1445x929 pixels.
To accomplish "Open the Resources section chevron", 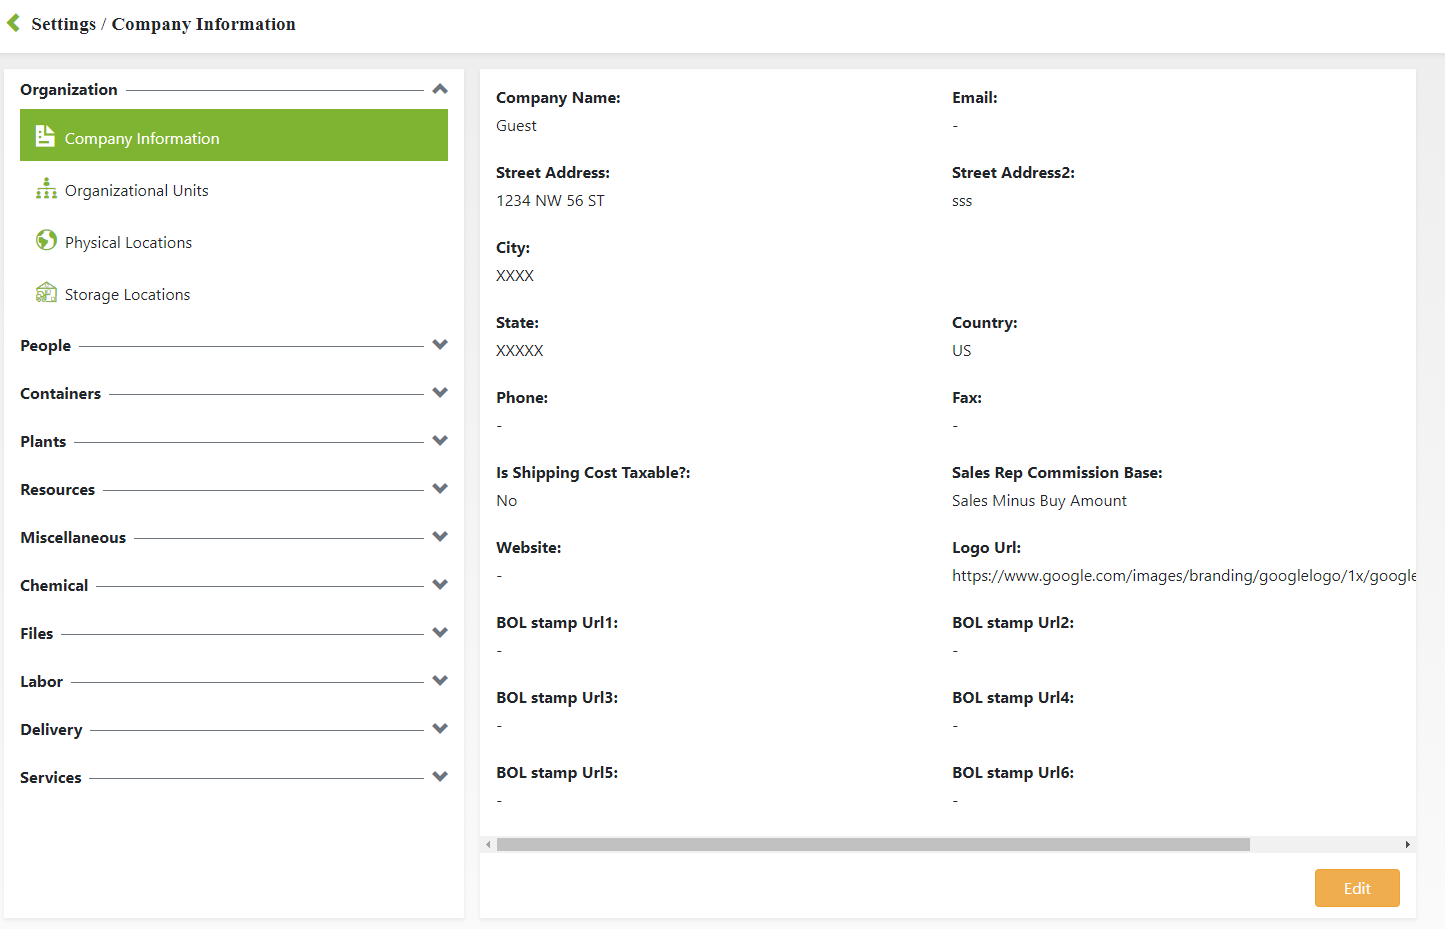I will pyautogui.click(x=440, y=489).
